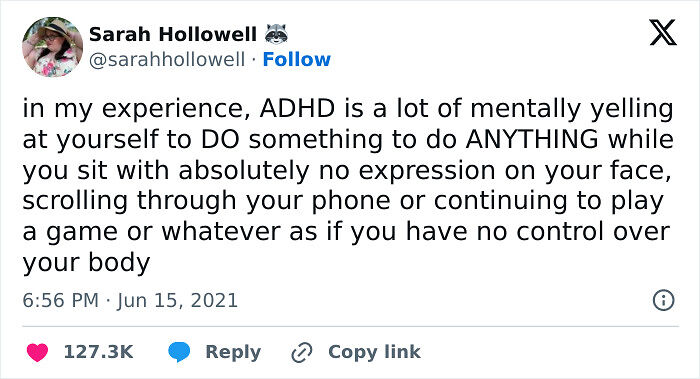Click the X logo icon
The width and height of the screenshot is (700, 379).
tap(663, 33)
